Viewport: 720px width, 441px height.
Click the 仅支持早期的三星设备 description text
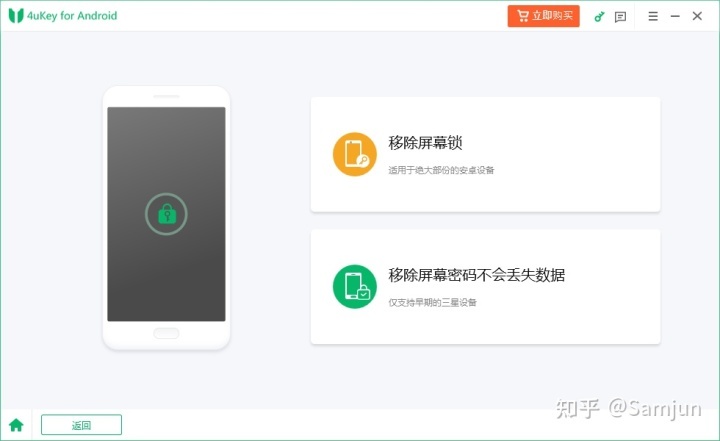(432, 302)
